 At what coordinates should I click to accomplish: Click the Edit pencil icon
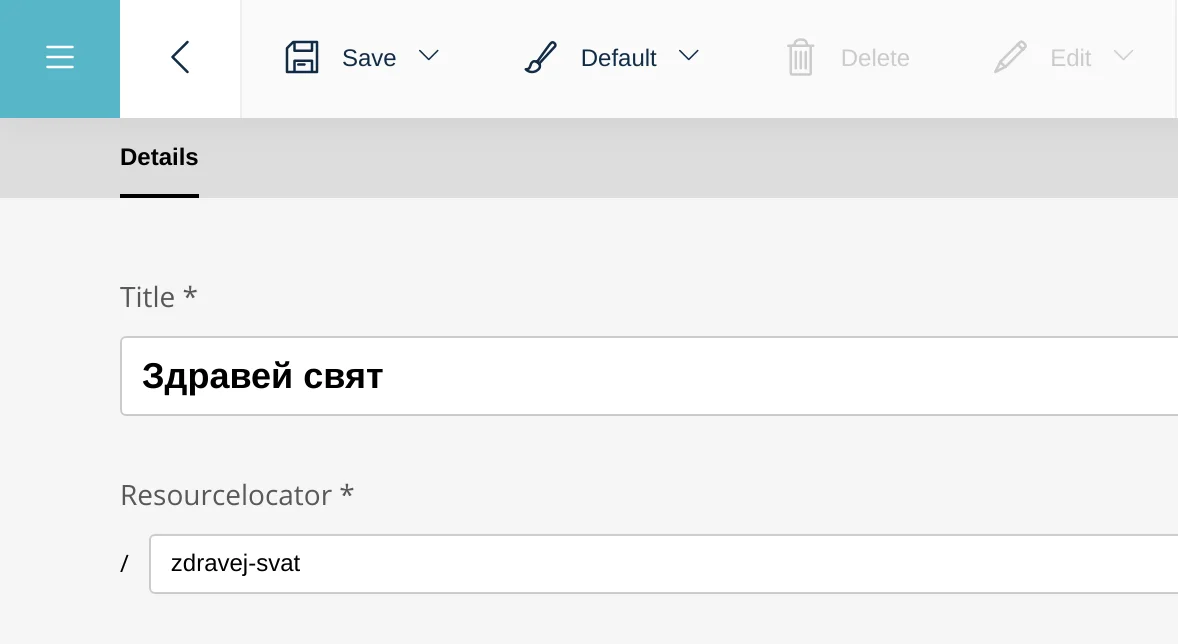point(1009,57)
